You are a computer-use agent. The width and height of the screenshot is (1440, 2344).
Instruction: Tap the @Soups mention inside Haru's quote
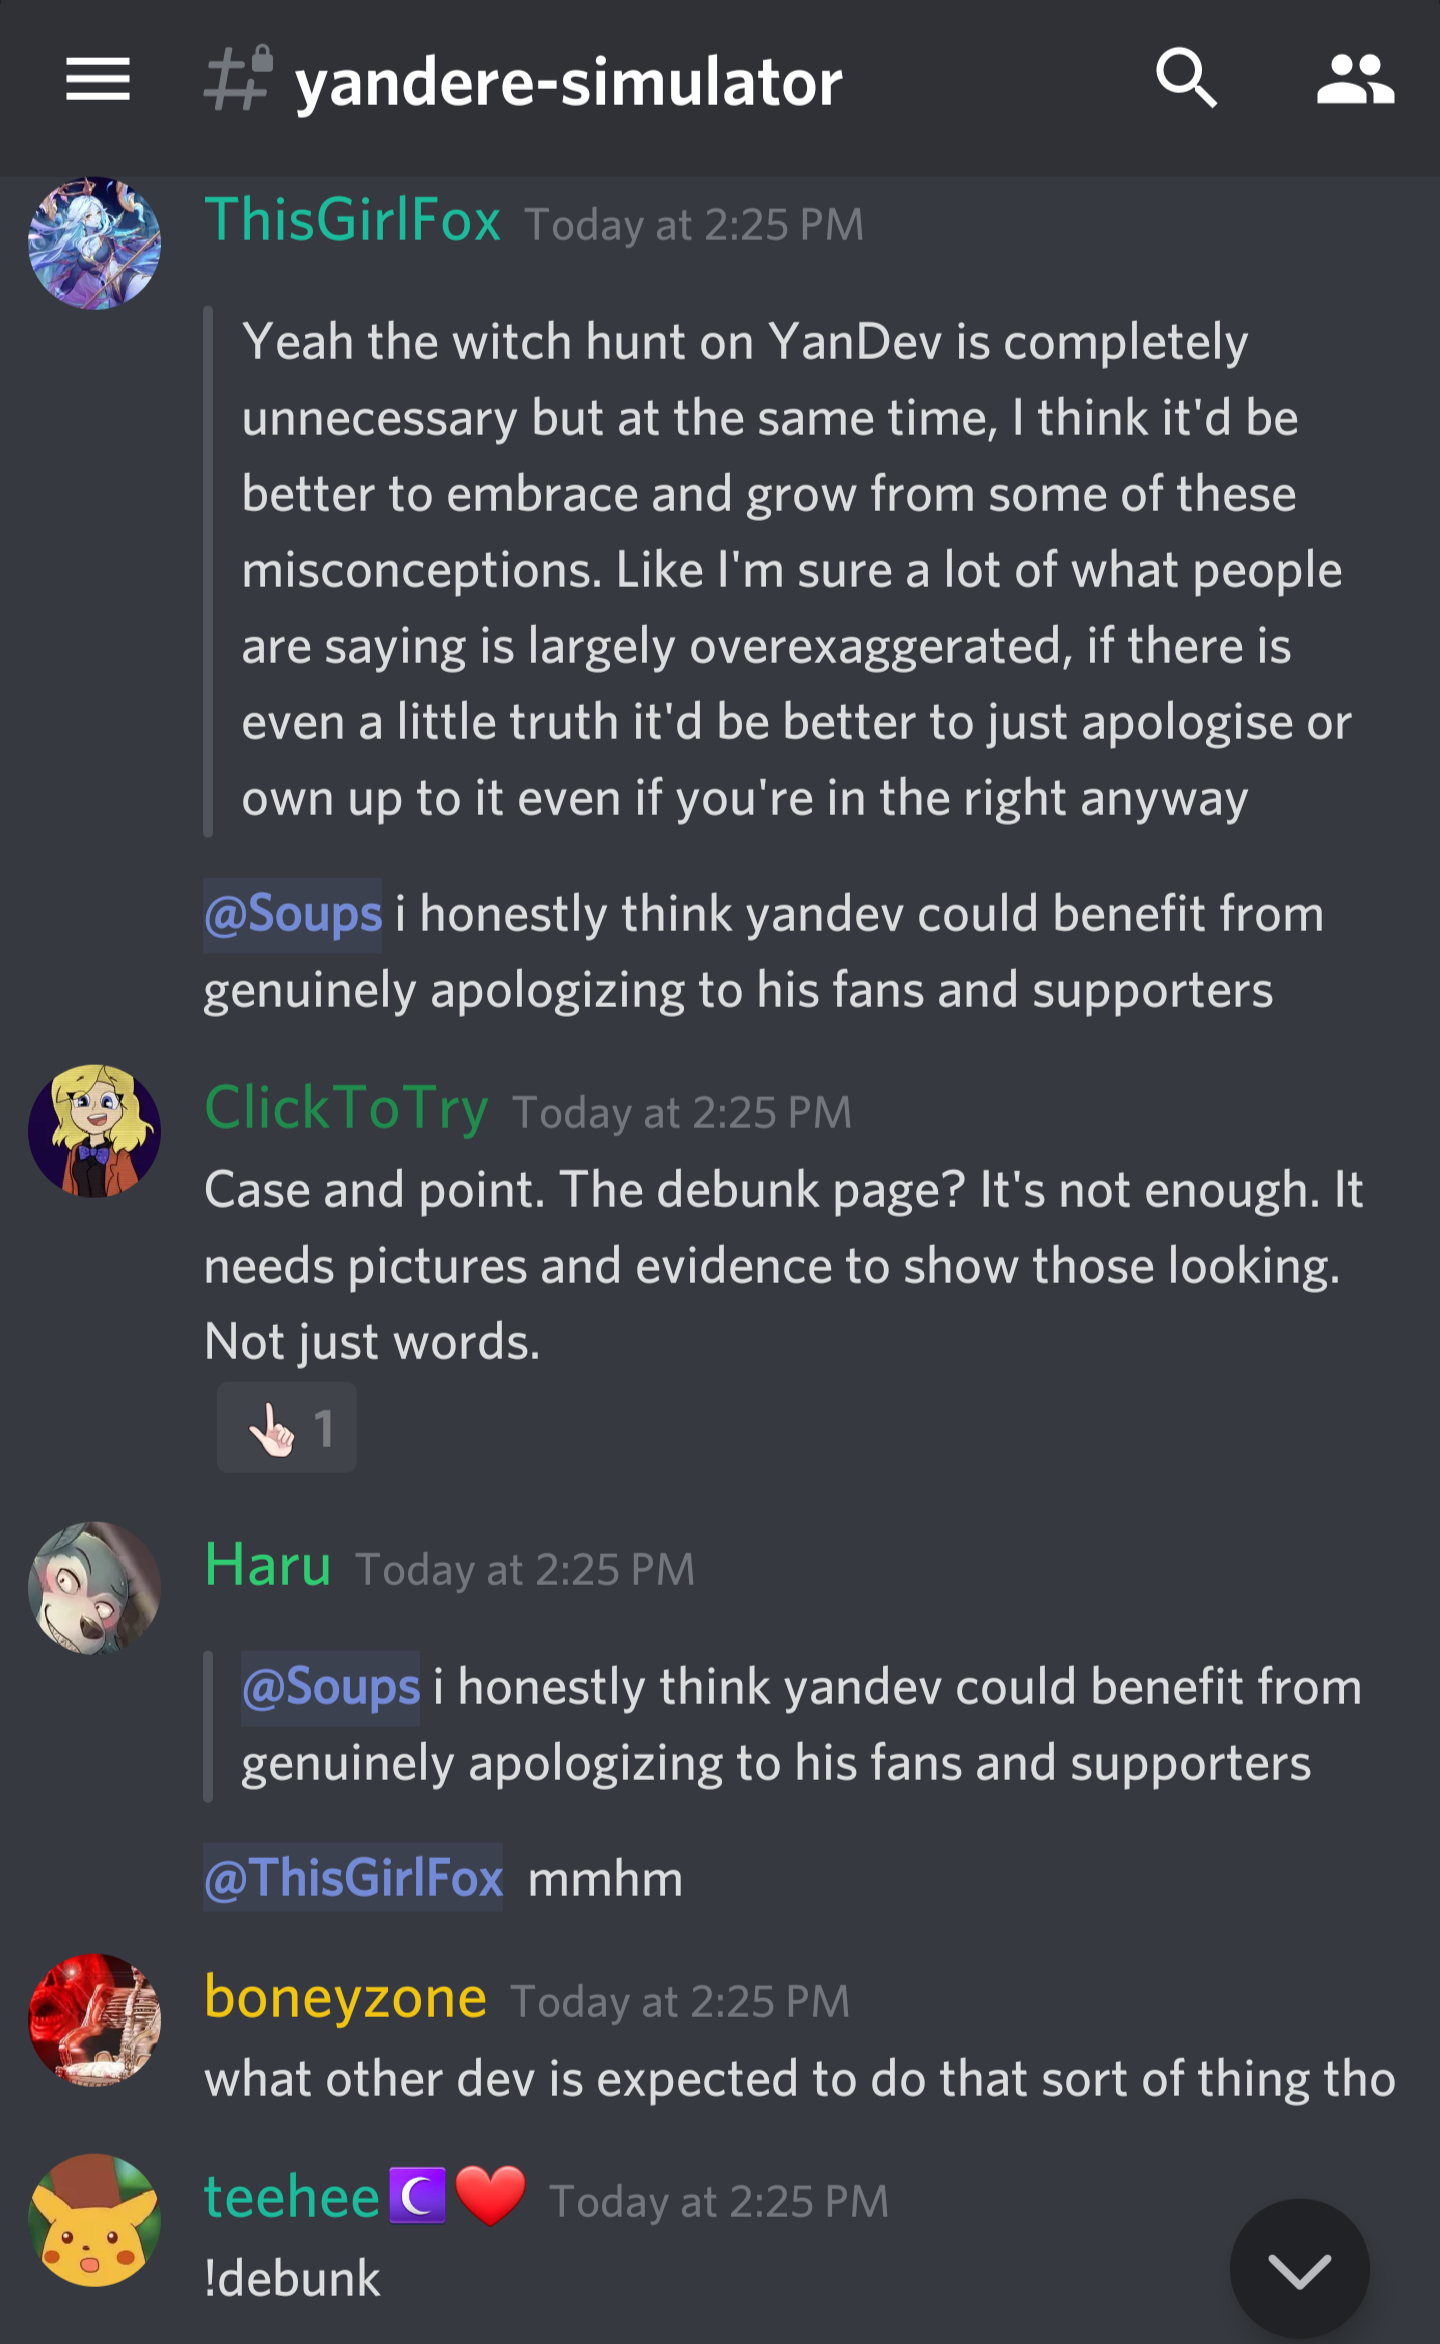click(331, 1688)
